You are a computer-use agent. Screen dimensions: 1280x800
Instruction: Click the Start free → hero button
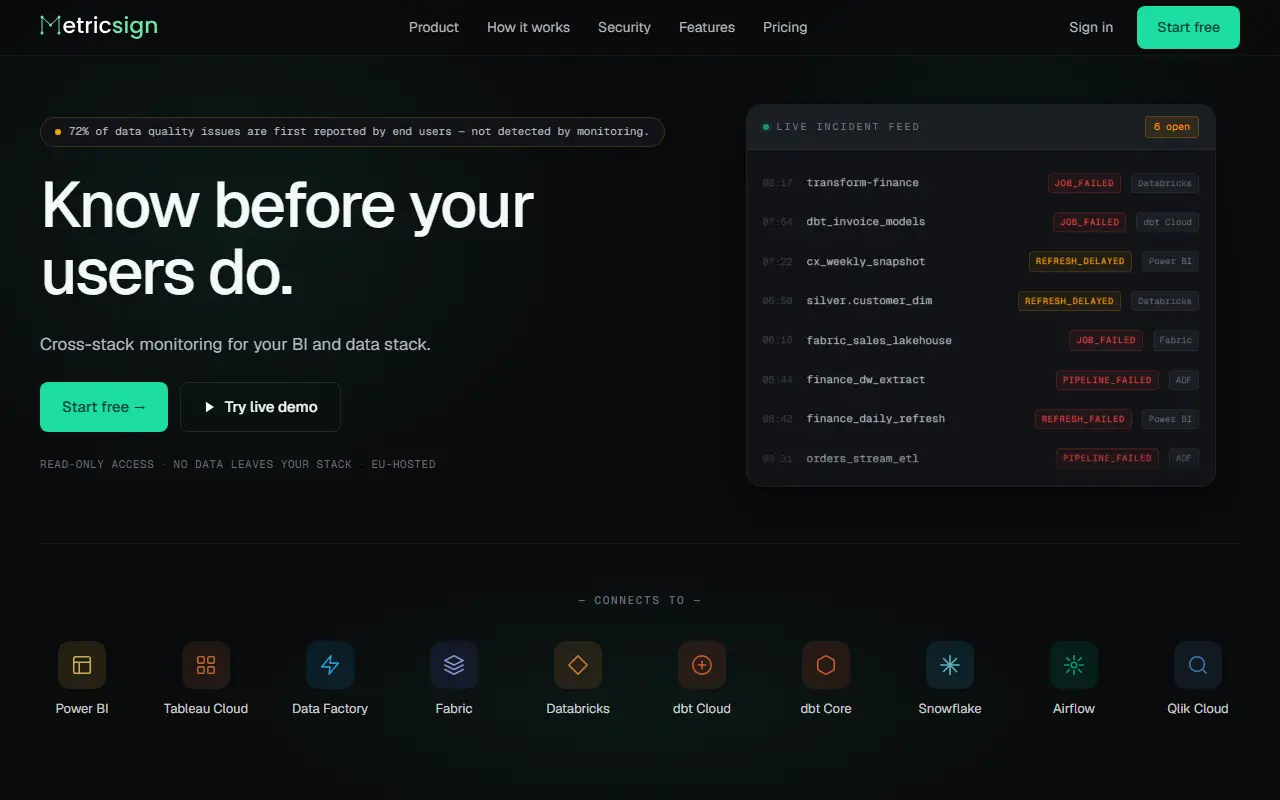pos(104,407)
